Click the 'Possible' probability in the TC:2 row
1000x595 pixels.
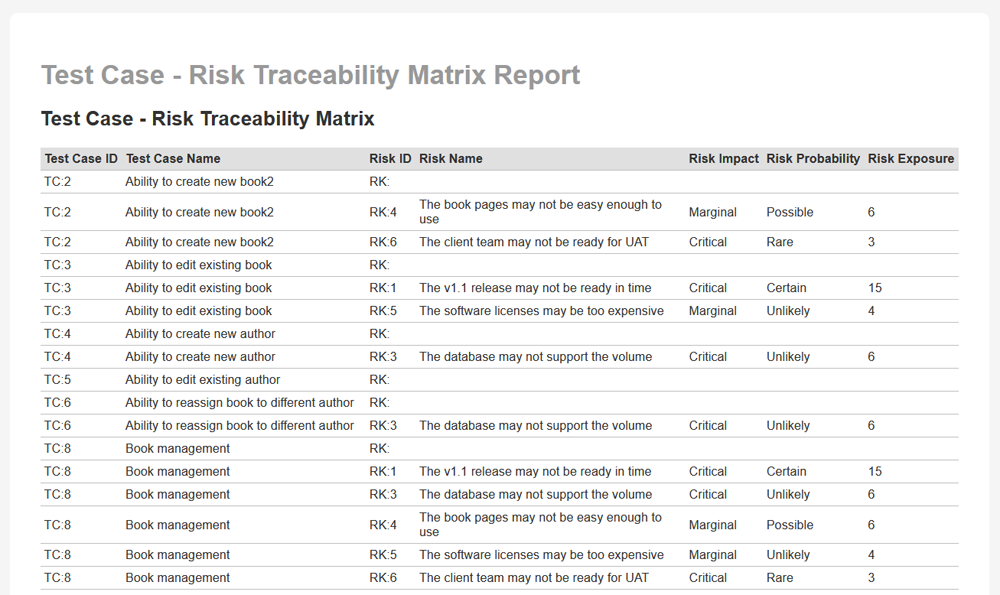(789, 212)
